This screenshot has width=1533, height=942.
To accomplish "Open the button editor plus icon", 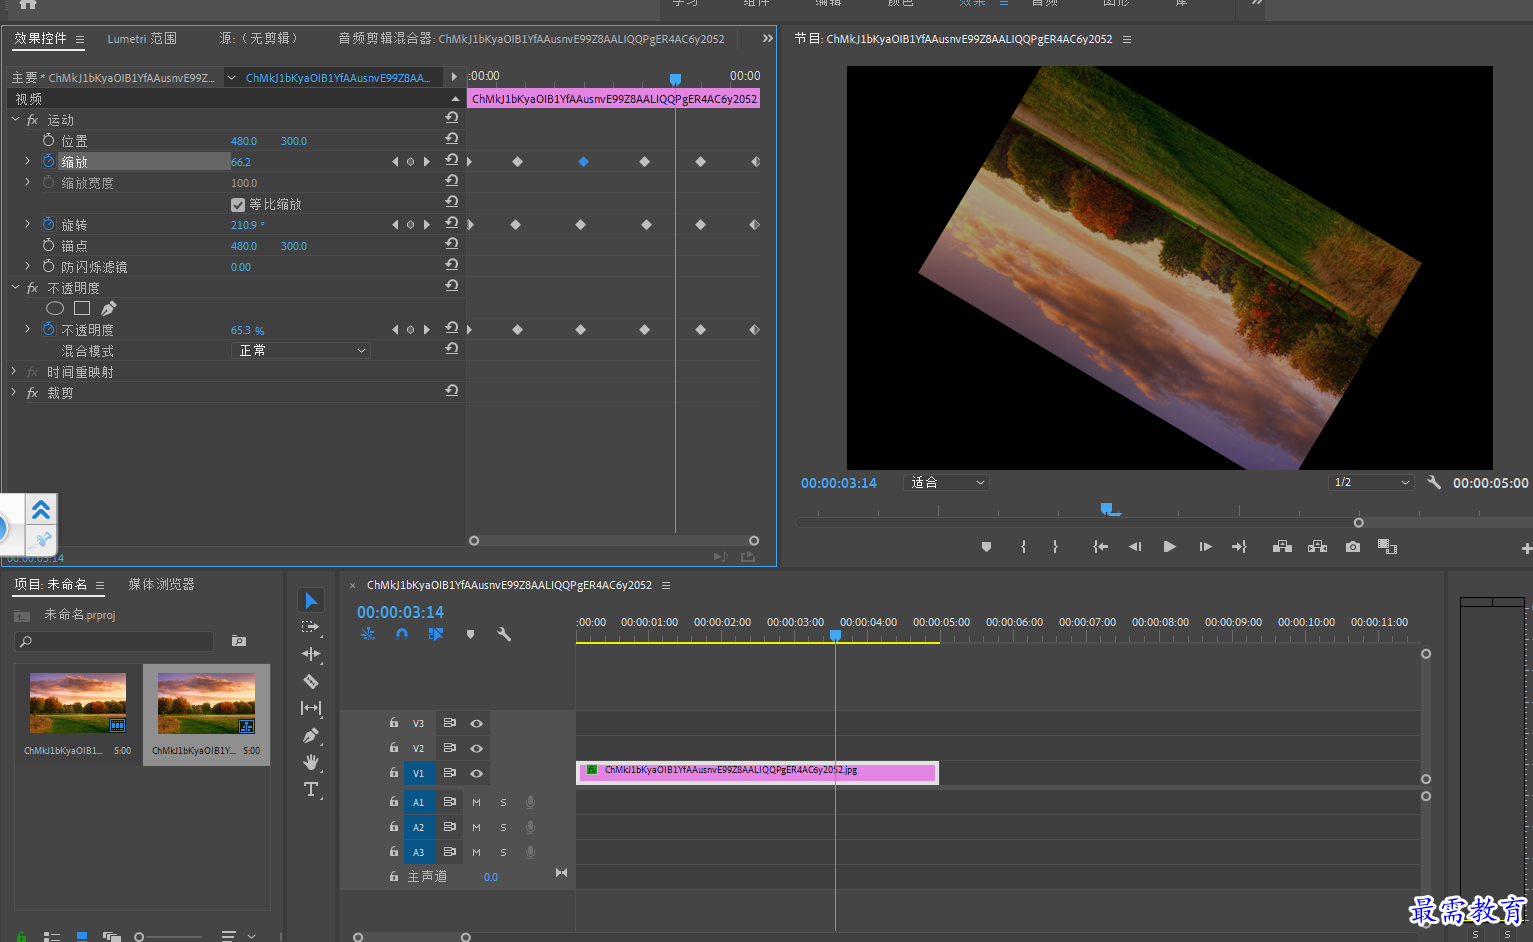I will click(x=1526, y=548).
